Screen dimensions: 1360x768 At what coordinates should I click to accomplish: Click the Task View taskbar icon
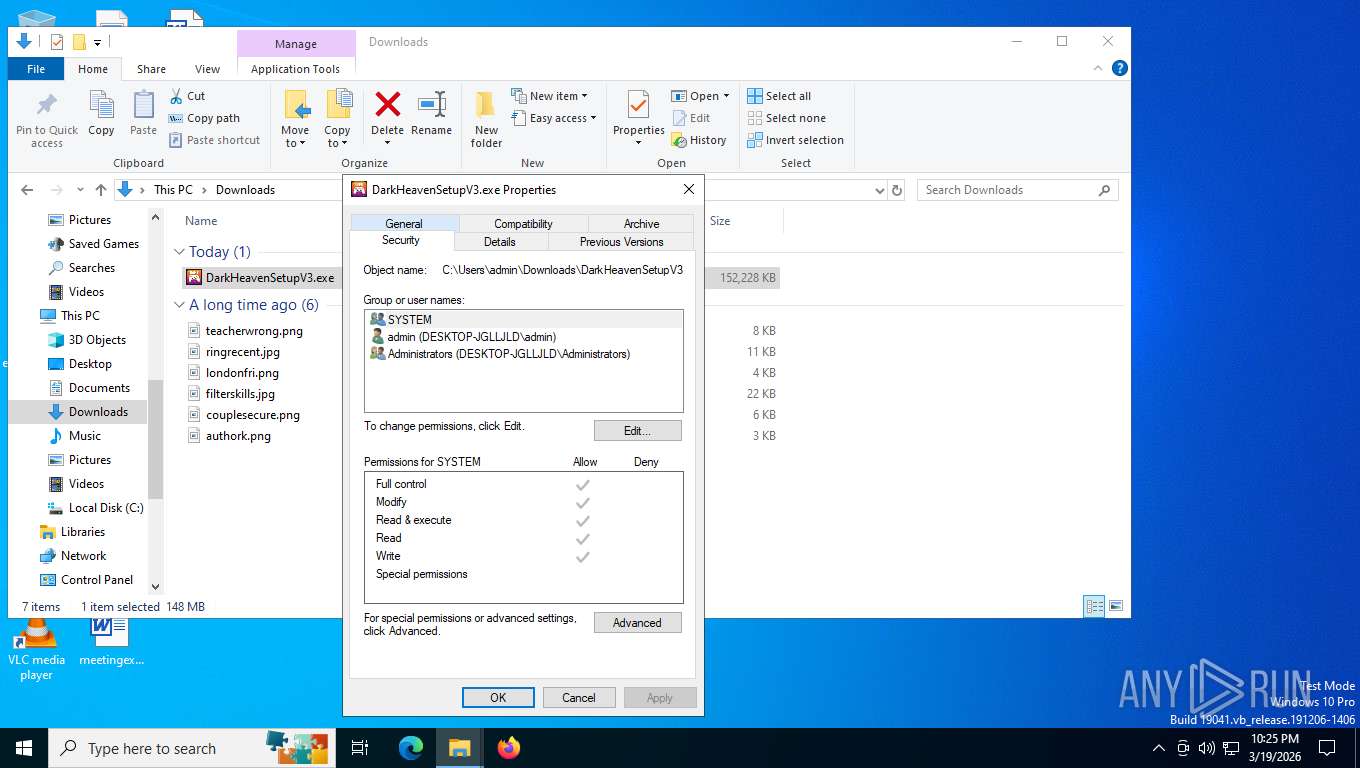tap(360, 747)
